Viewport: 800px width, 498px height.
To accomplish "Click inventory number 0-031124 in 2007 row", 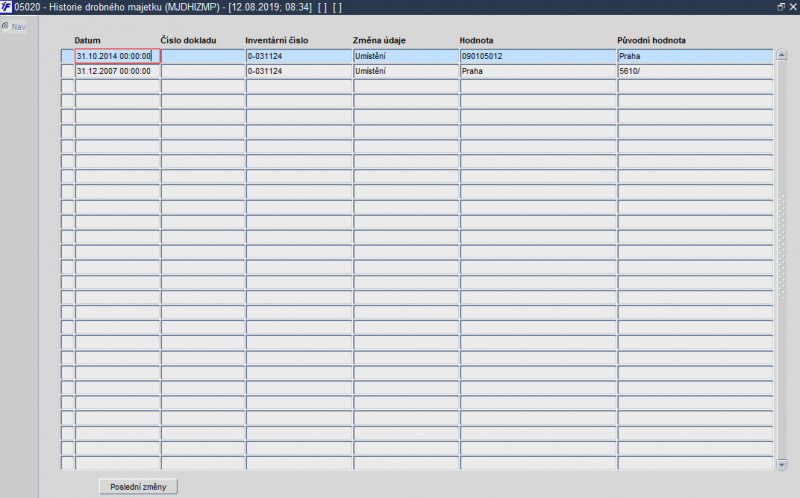I will click(x=299, y=71).
